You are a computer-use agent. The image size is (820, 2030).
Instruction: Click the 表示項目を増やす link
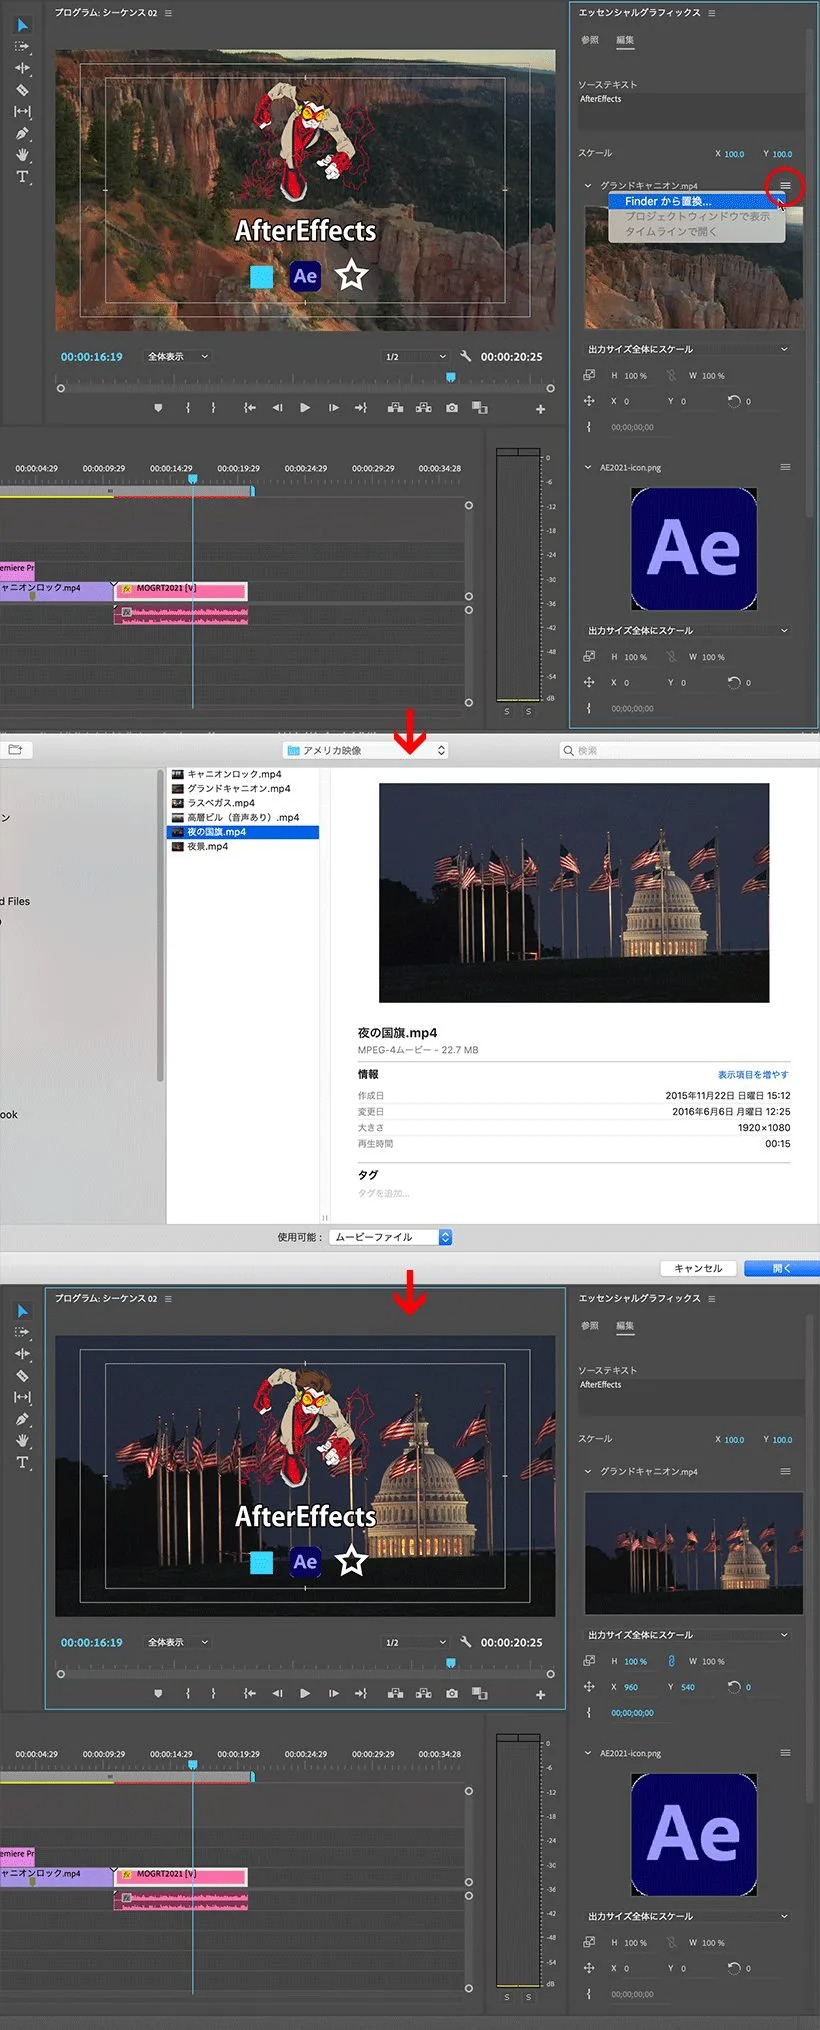[x=752, y=1075]
